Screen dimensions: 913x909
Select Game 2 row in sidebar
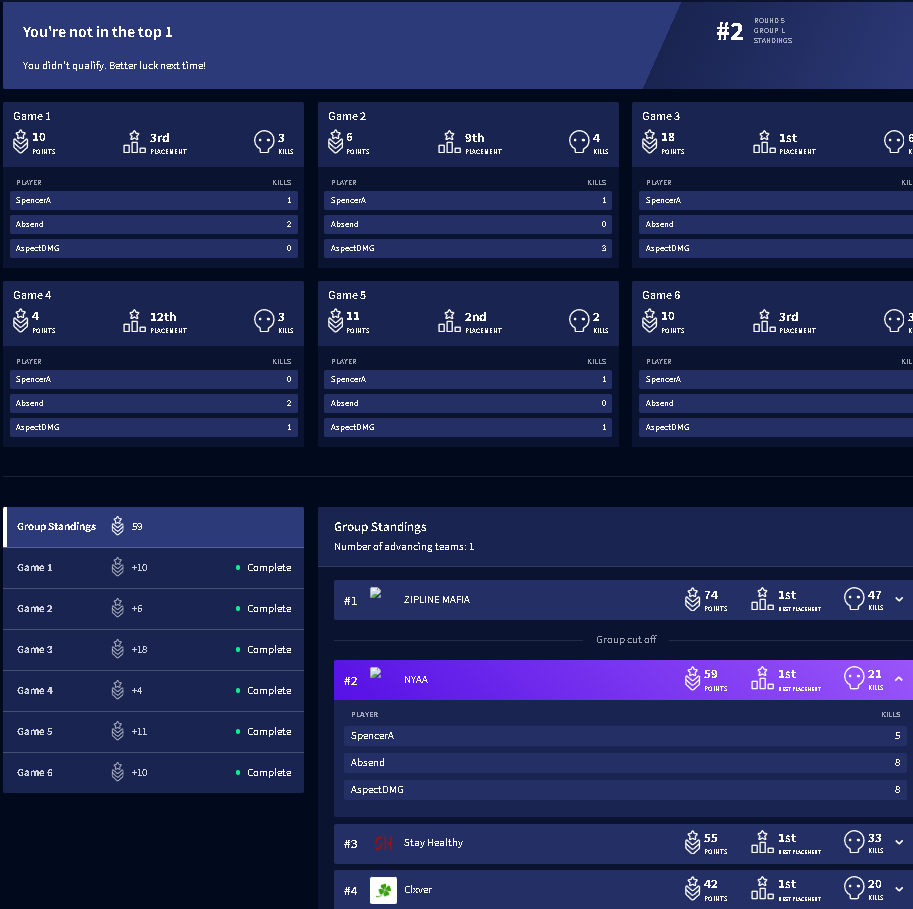pos(154,609)
